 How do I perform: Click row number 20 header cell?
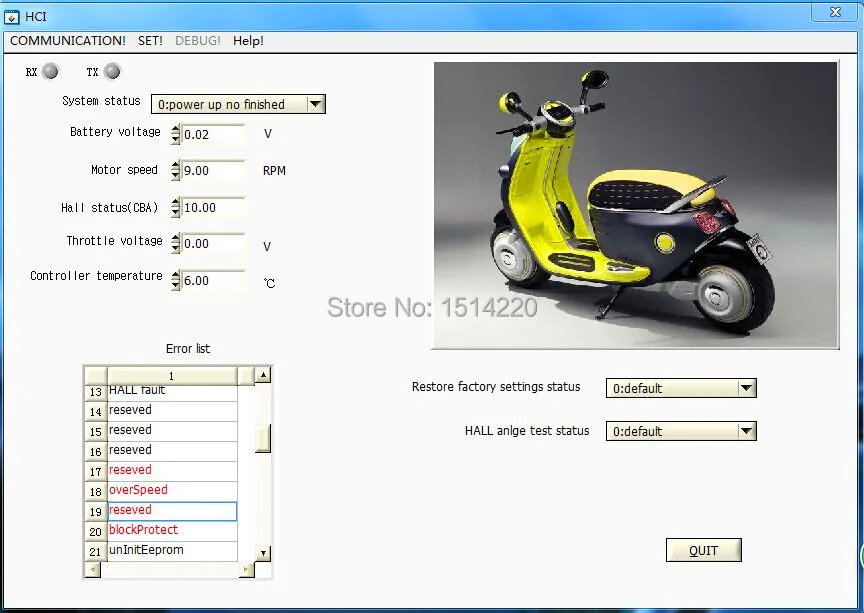(x=96, y=531)
